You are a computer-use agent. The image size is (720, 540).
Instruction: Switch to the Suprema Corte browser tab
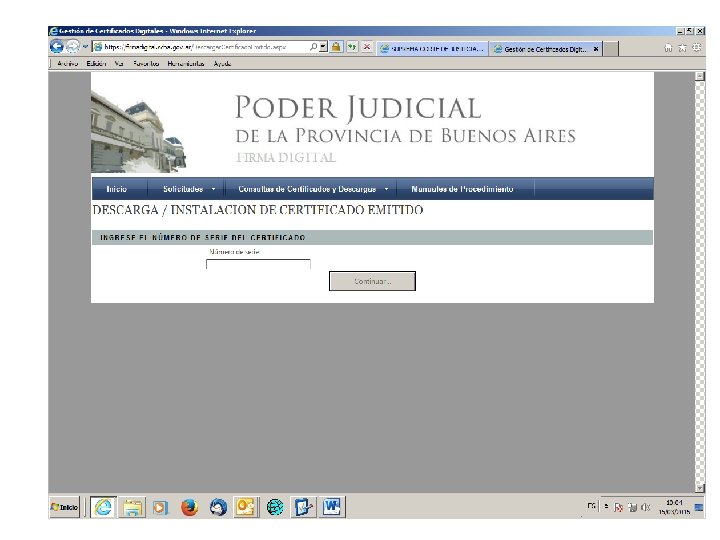[x=432, y=49]
